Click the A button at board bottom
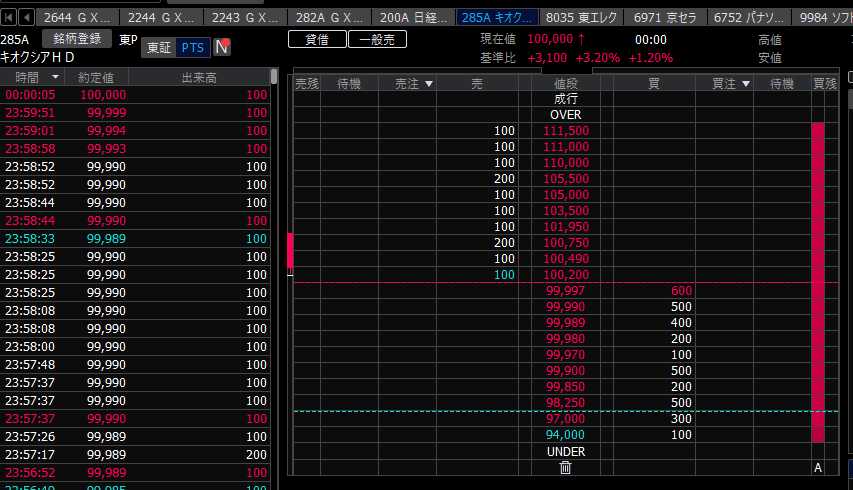Viewport: 853px width, 490px height. pyautogui.click(x=818, y=468)
